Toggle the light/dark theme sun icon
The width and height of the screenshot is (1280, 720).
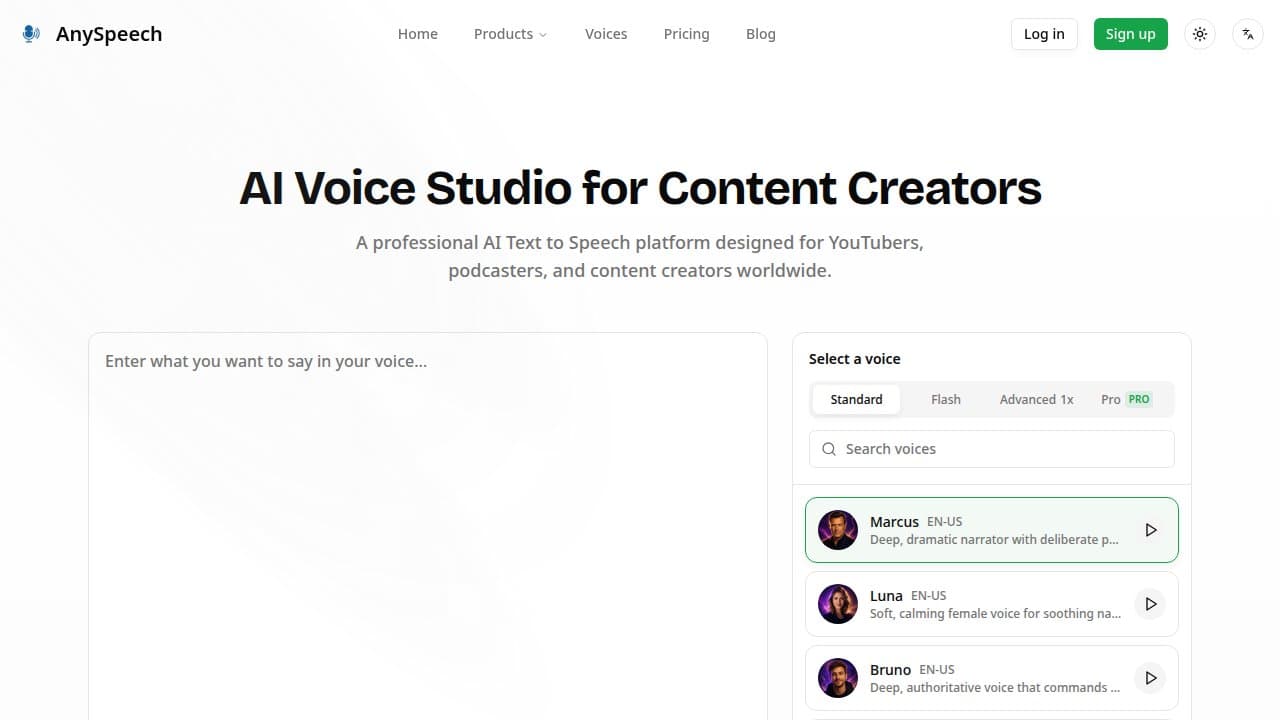click(x=1200, y=34)
